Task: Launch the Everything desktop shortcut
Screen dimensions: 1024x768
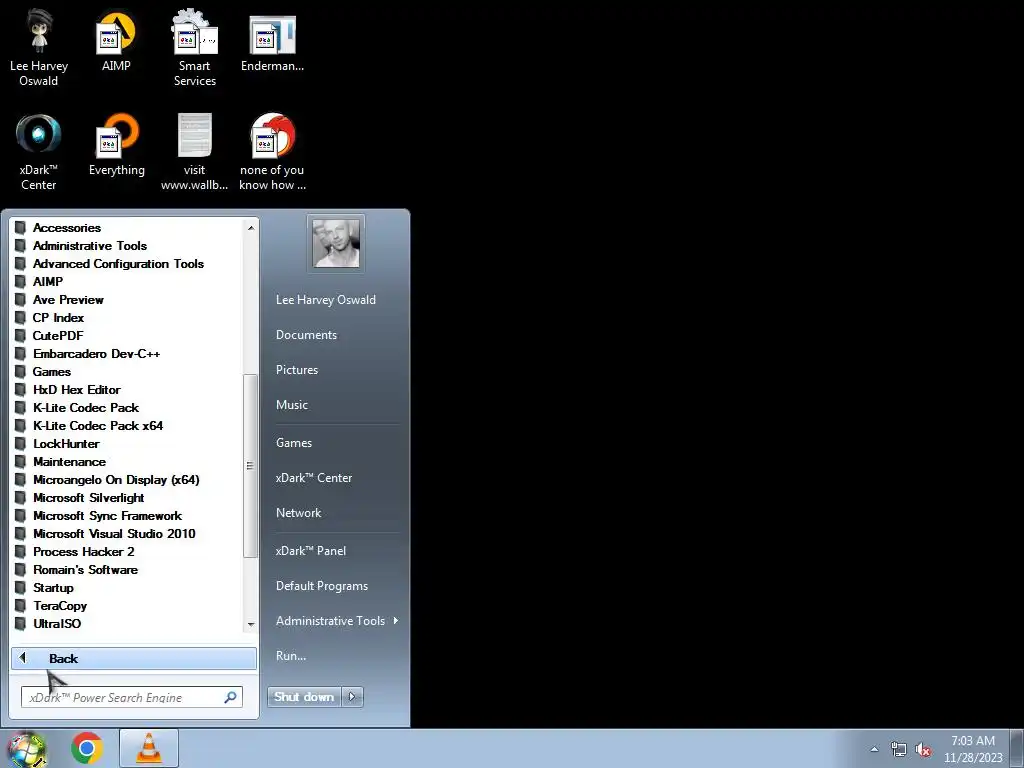Action: click(x=117, y=145)
